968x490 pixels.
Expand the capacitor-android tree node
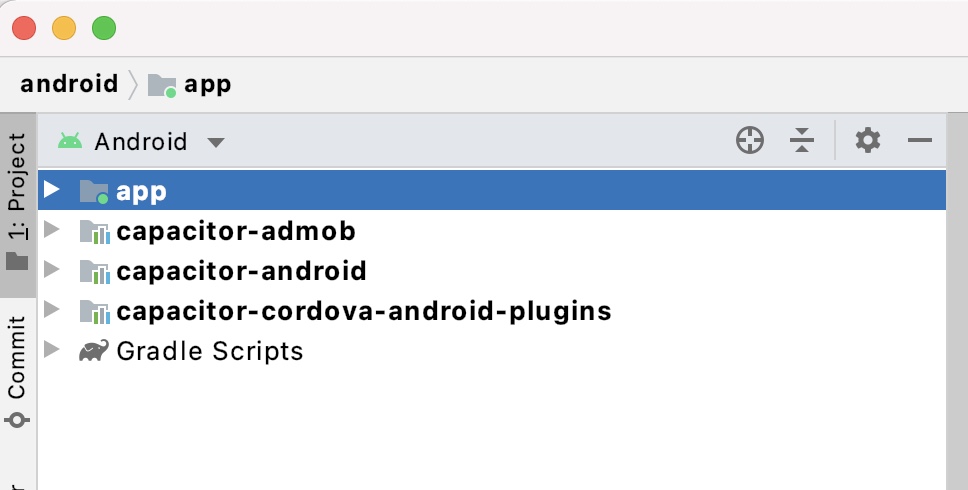pyautogui.click(x=52, y=270)
